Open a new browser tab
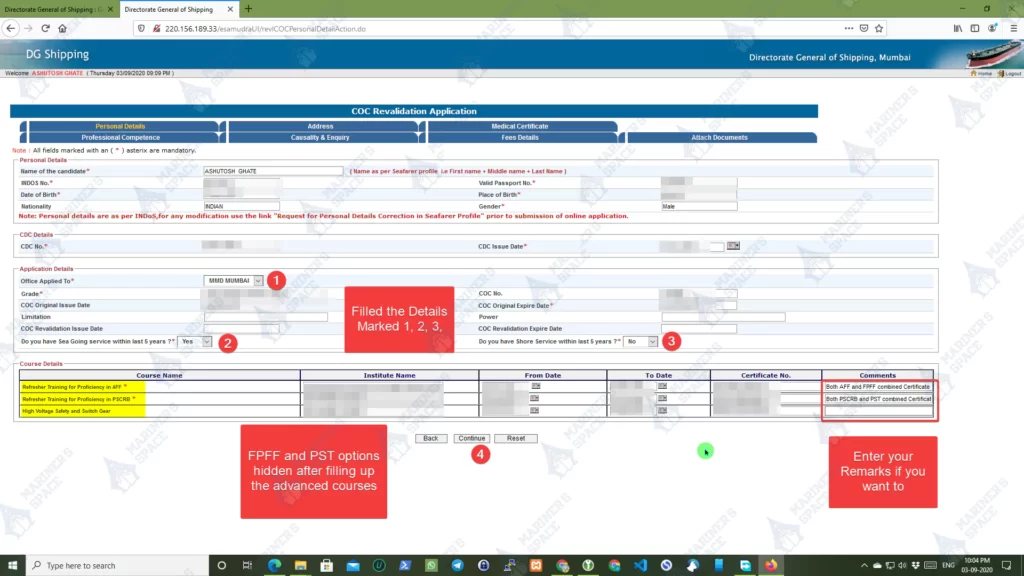 pos(248,9)
